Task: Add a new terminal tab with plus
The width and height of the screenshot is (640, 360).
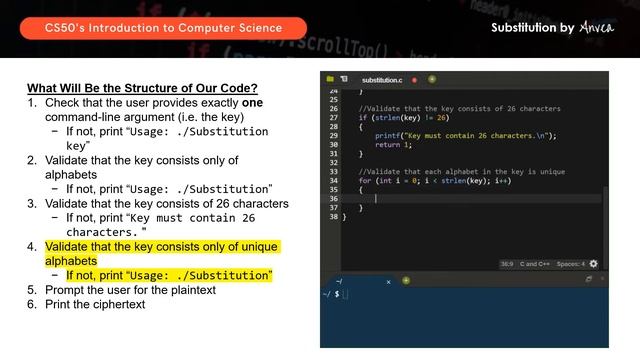Action: (406, 280)
